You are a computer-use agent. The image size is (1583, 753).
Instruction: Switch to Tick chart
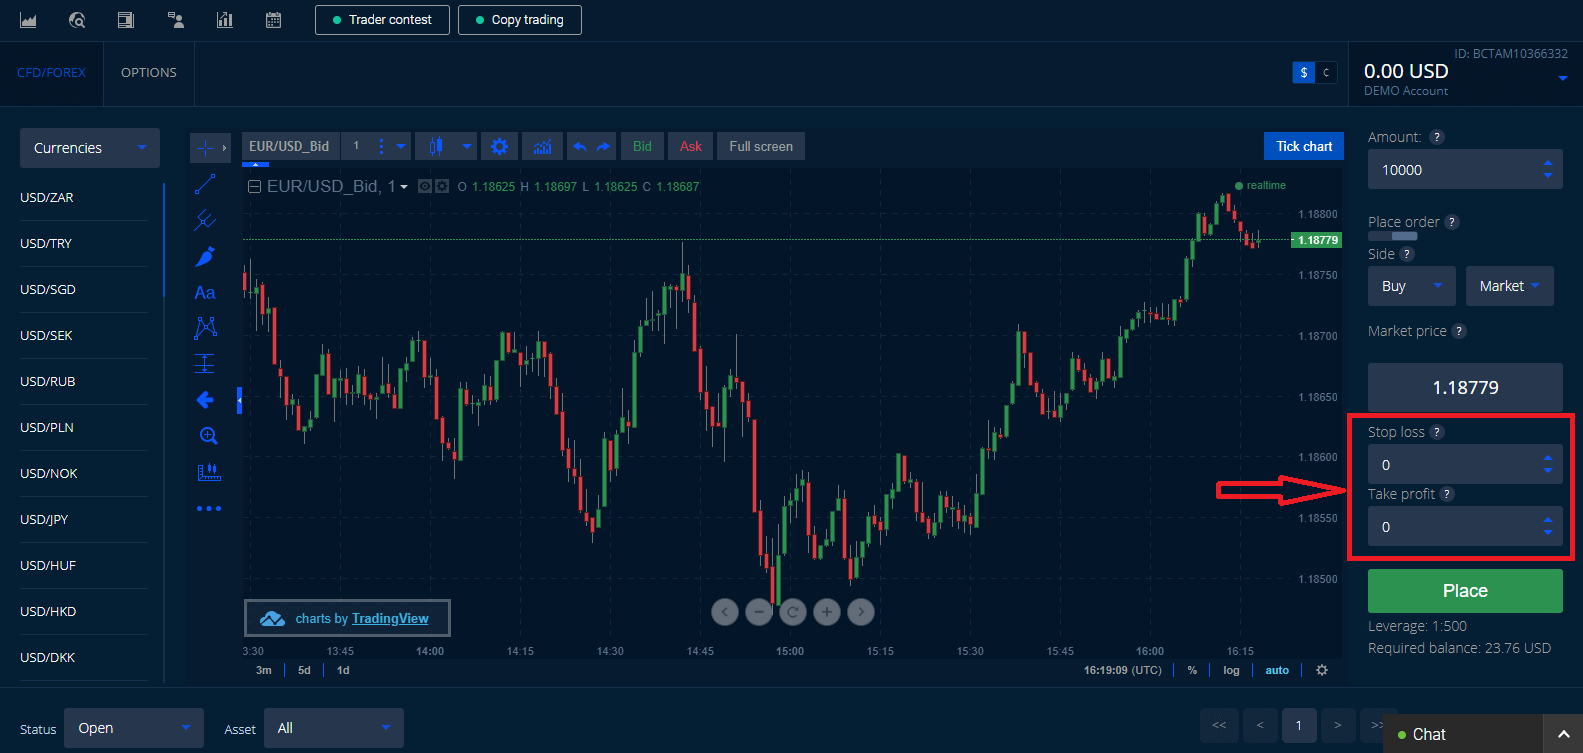coord(1304,146)
